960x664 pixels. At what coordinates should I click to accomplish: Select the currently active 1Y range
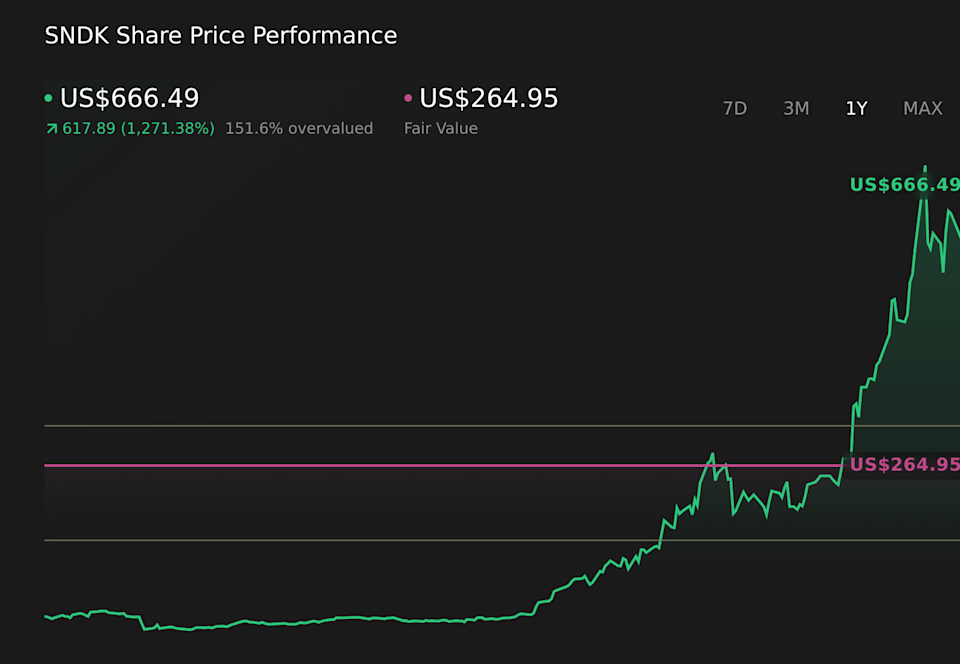[x=856, y=108]
